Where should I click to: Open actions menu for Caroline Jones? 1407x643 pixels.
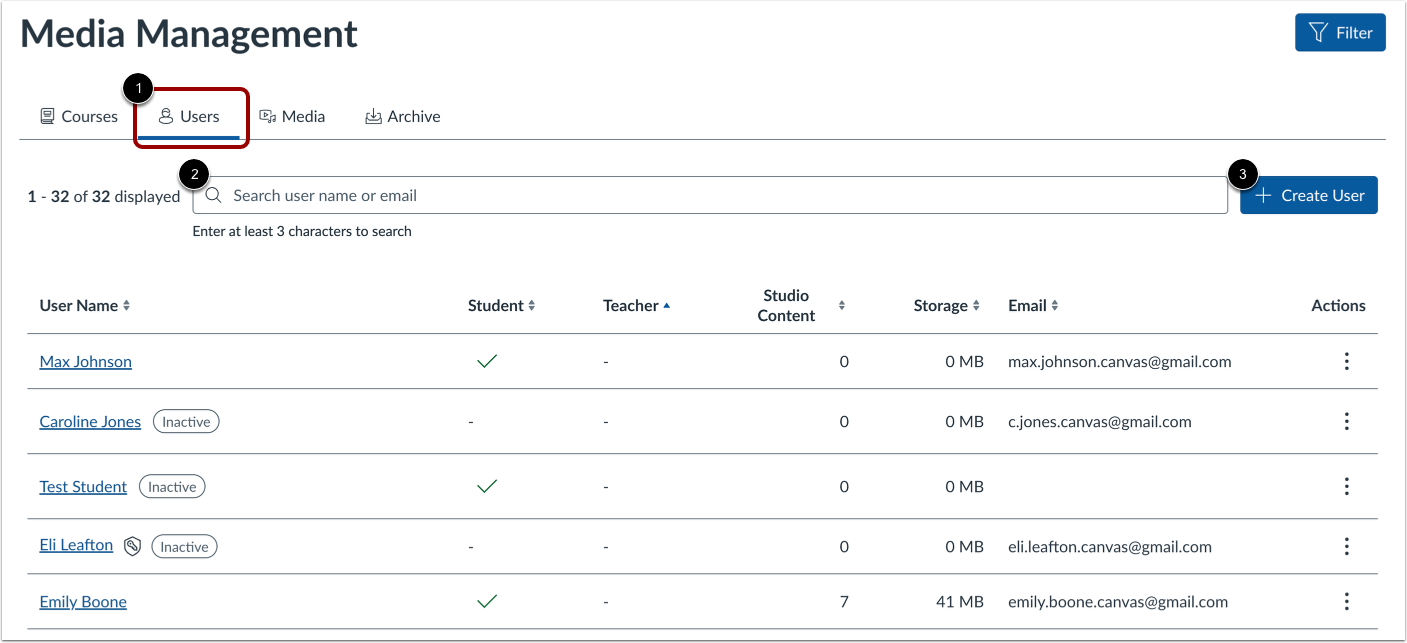pos(1347,422)
